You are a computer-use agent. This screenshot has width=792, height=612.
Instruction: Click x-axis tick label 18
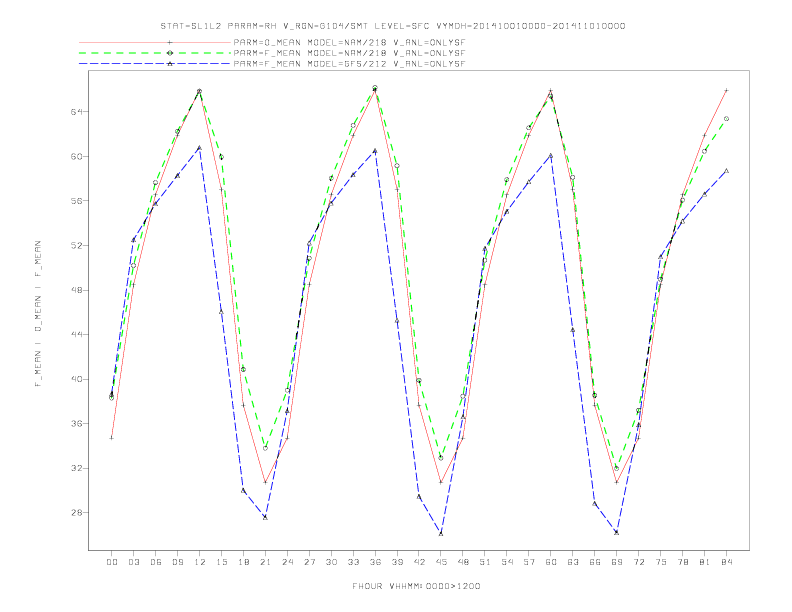pyautogui.click(x=243, y=562)
